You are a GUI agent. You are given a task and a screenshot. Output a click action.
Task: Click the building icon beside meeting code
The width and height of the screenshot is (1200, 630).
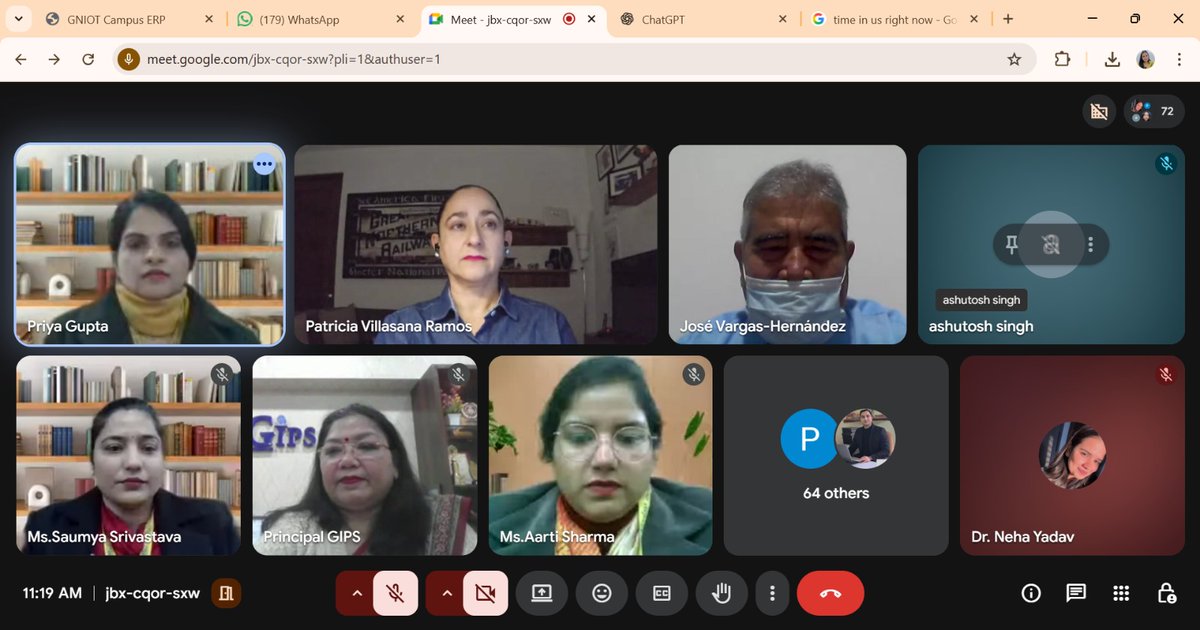[x=226, y=593]
